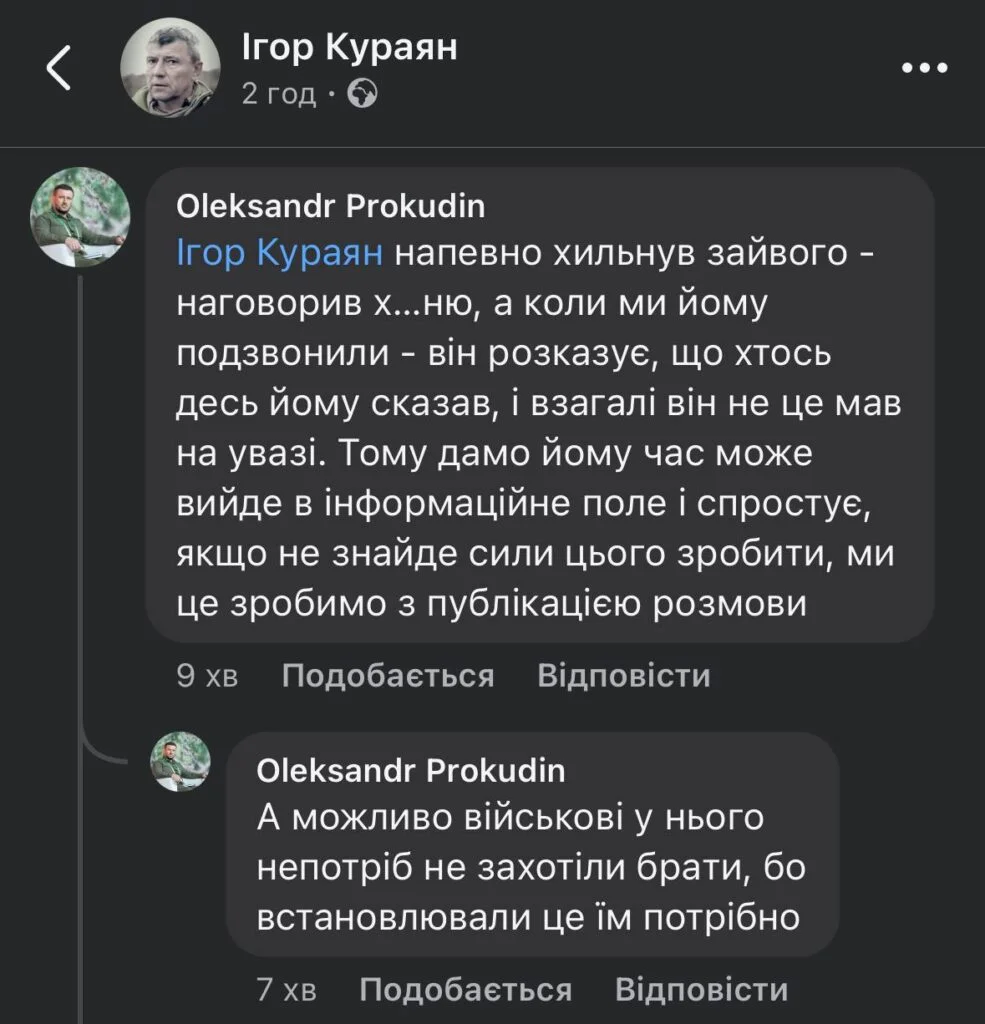Open the author name on the first comment
Image resolution: width=985 pixels, height=1024 pixels.
pyautogui.click(x=330, y=206)
